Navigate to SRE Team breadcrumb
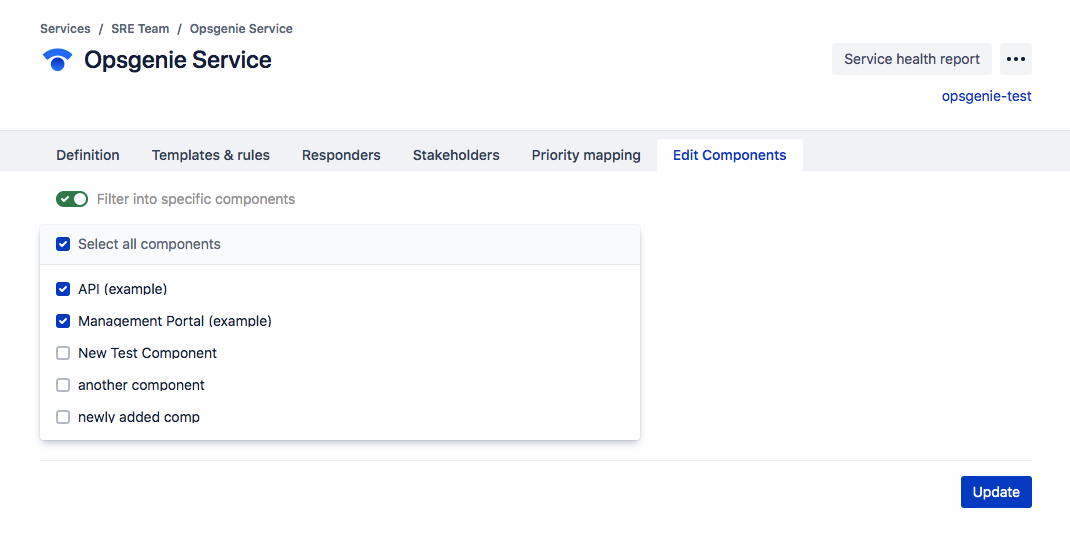 click(140, 29)
